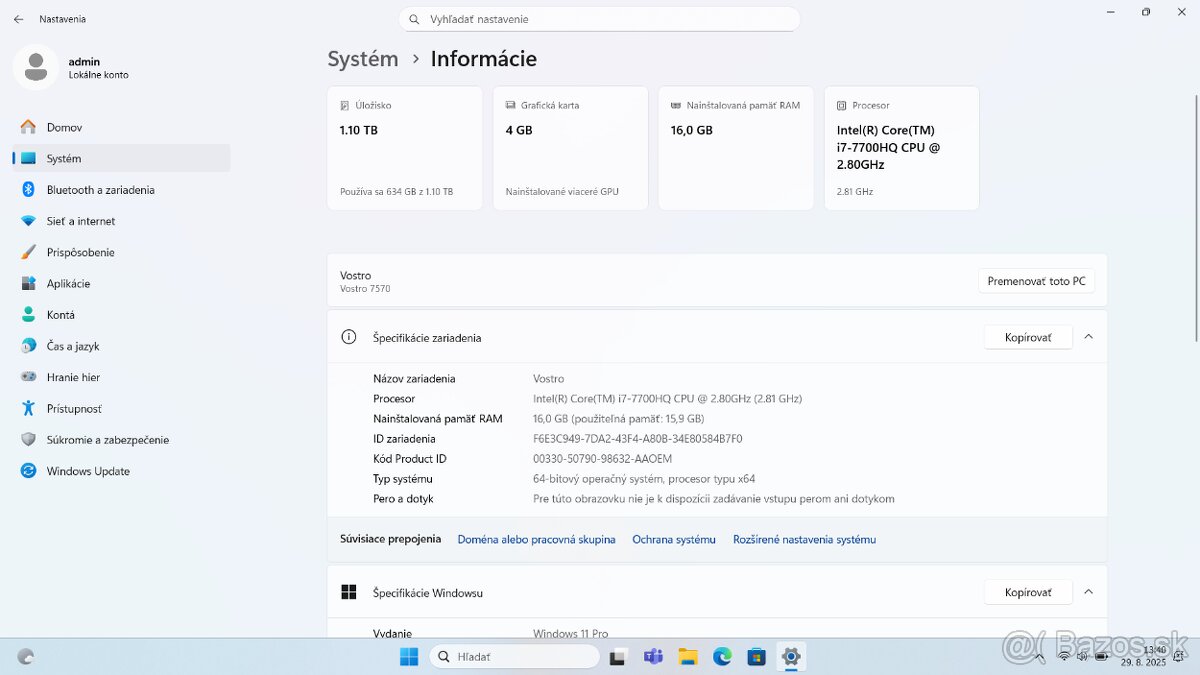Screen dimensions: 1200x675
Task: Collapse the Špecifikácie Windowsu section
Action: coord(1088,591)
